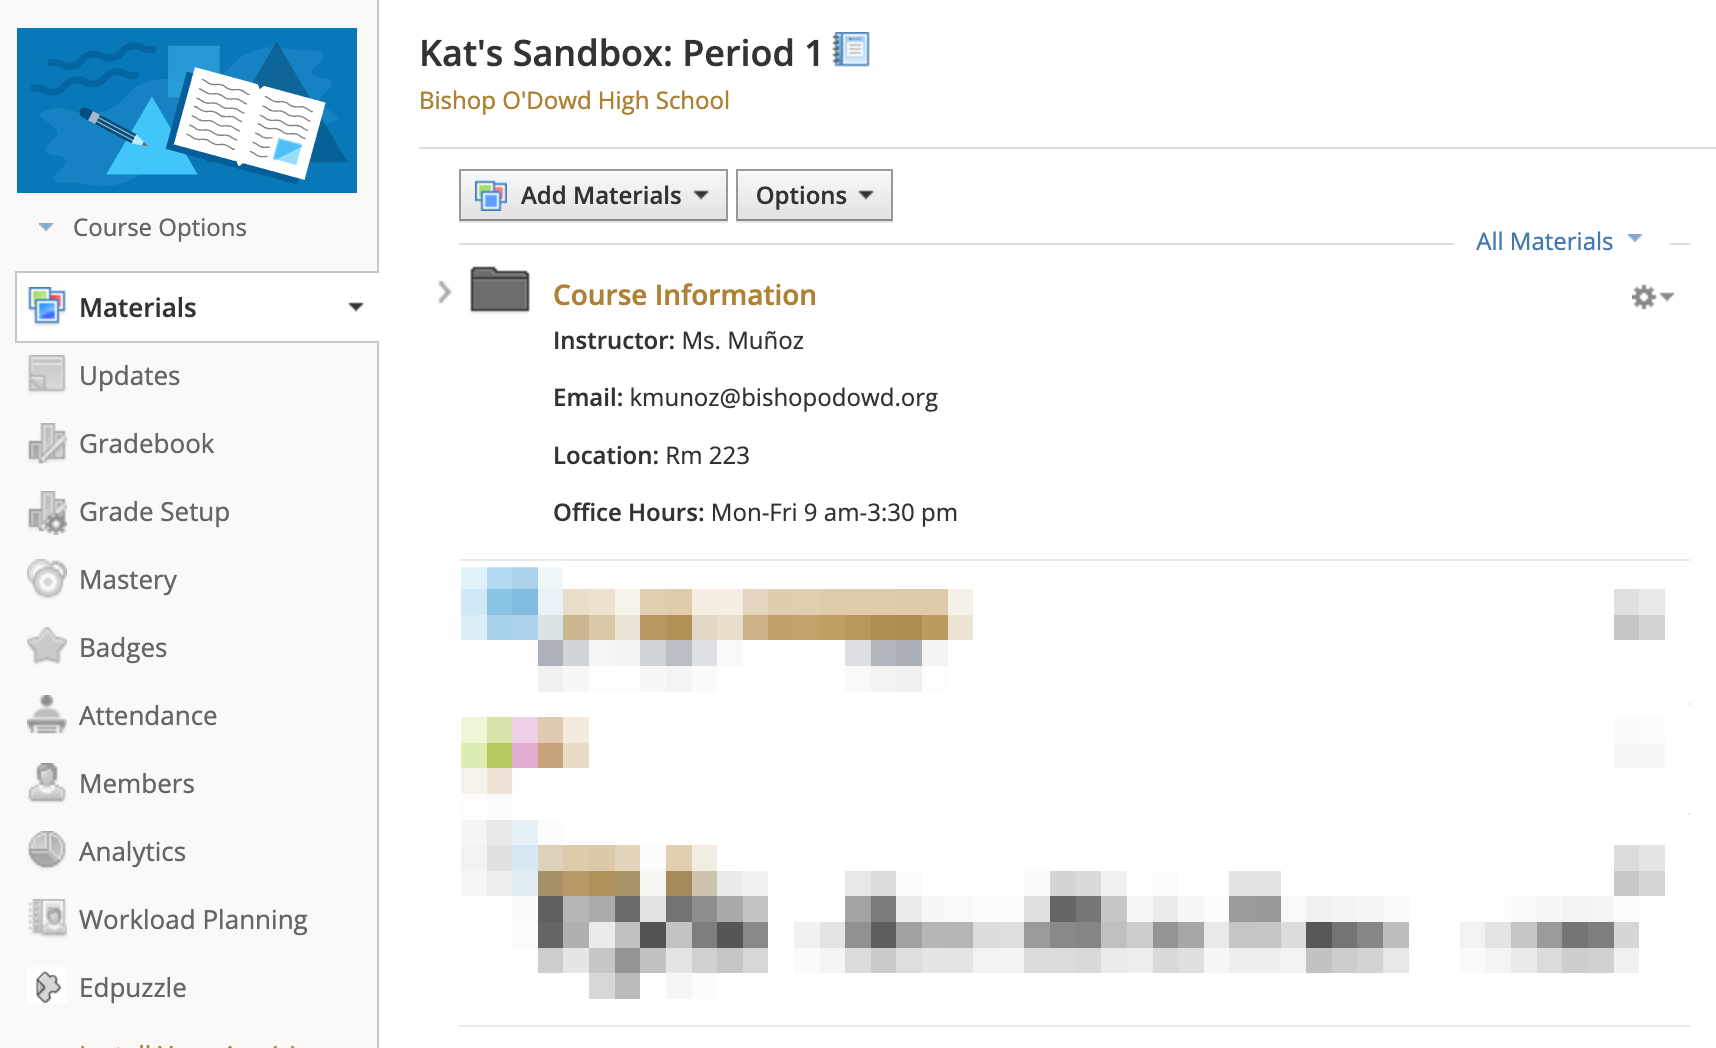Open Analytics pie chart icon
1716x1048 pixels.
click(47, 851)
